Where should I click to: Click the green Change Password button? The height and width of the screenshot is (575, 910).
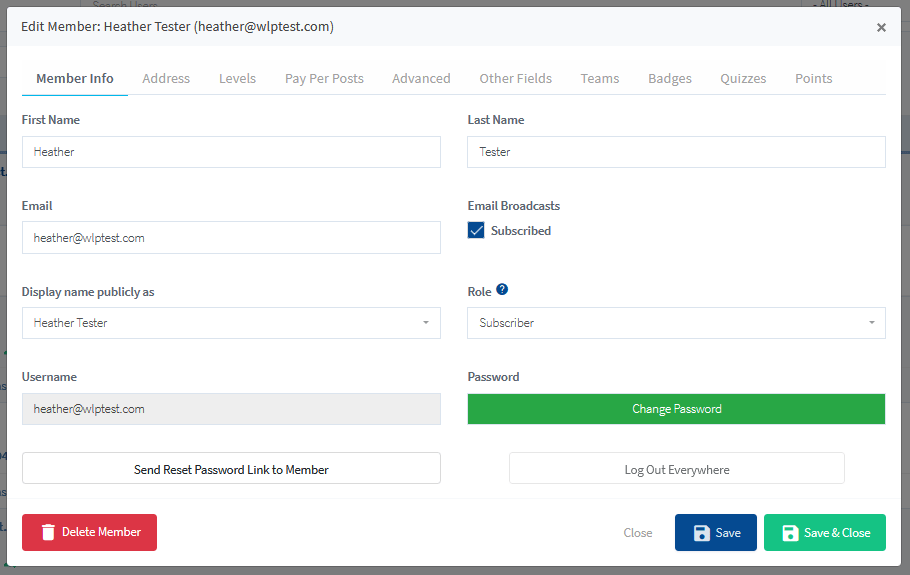[x=676, y=409]
